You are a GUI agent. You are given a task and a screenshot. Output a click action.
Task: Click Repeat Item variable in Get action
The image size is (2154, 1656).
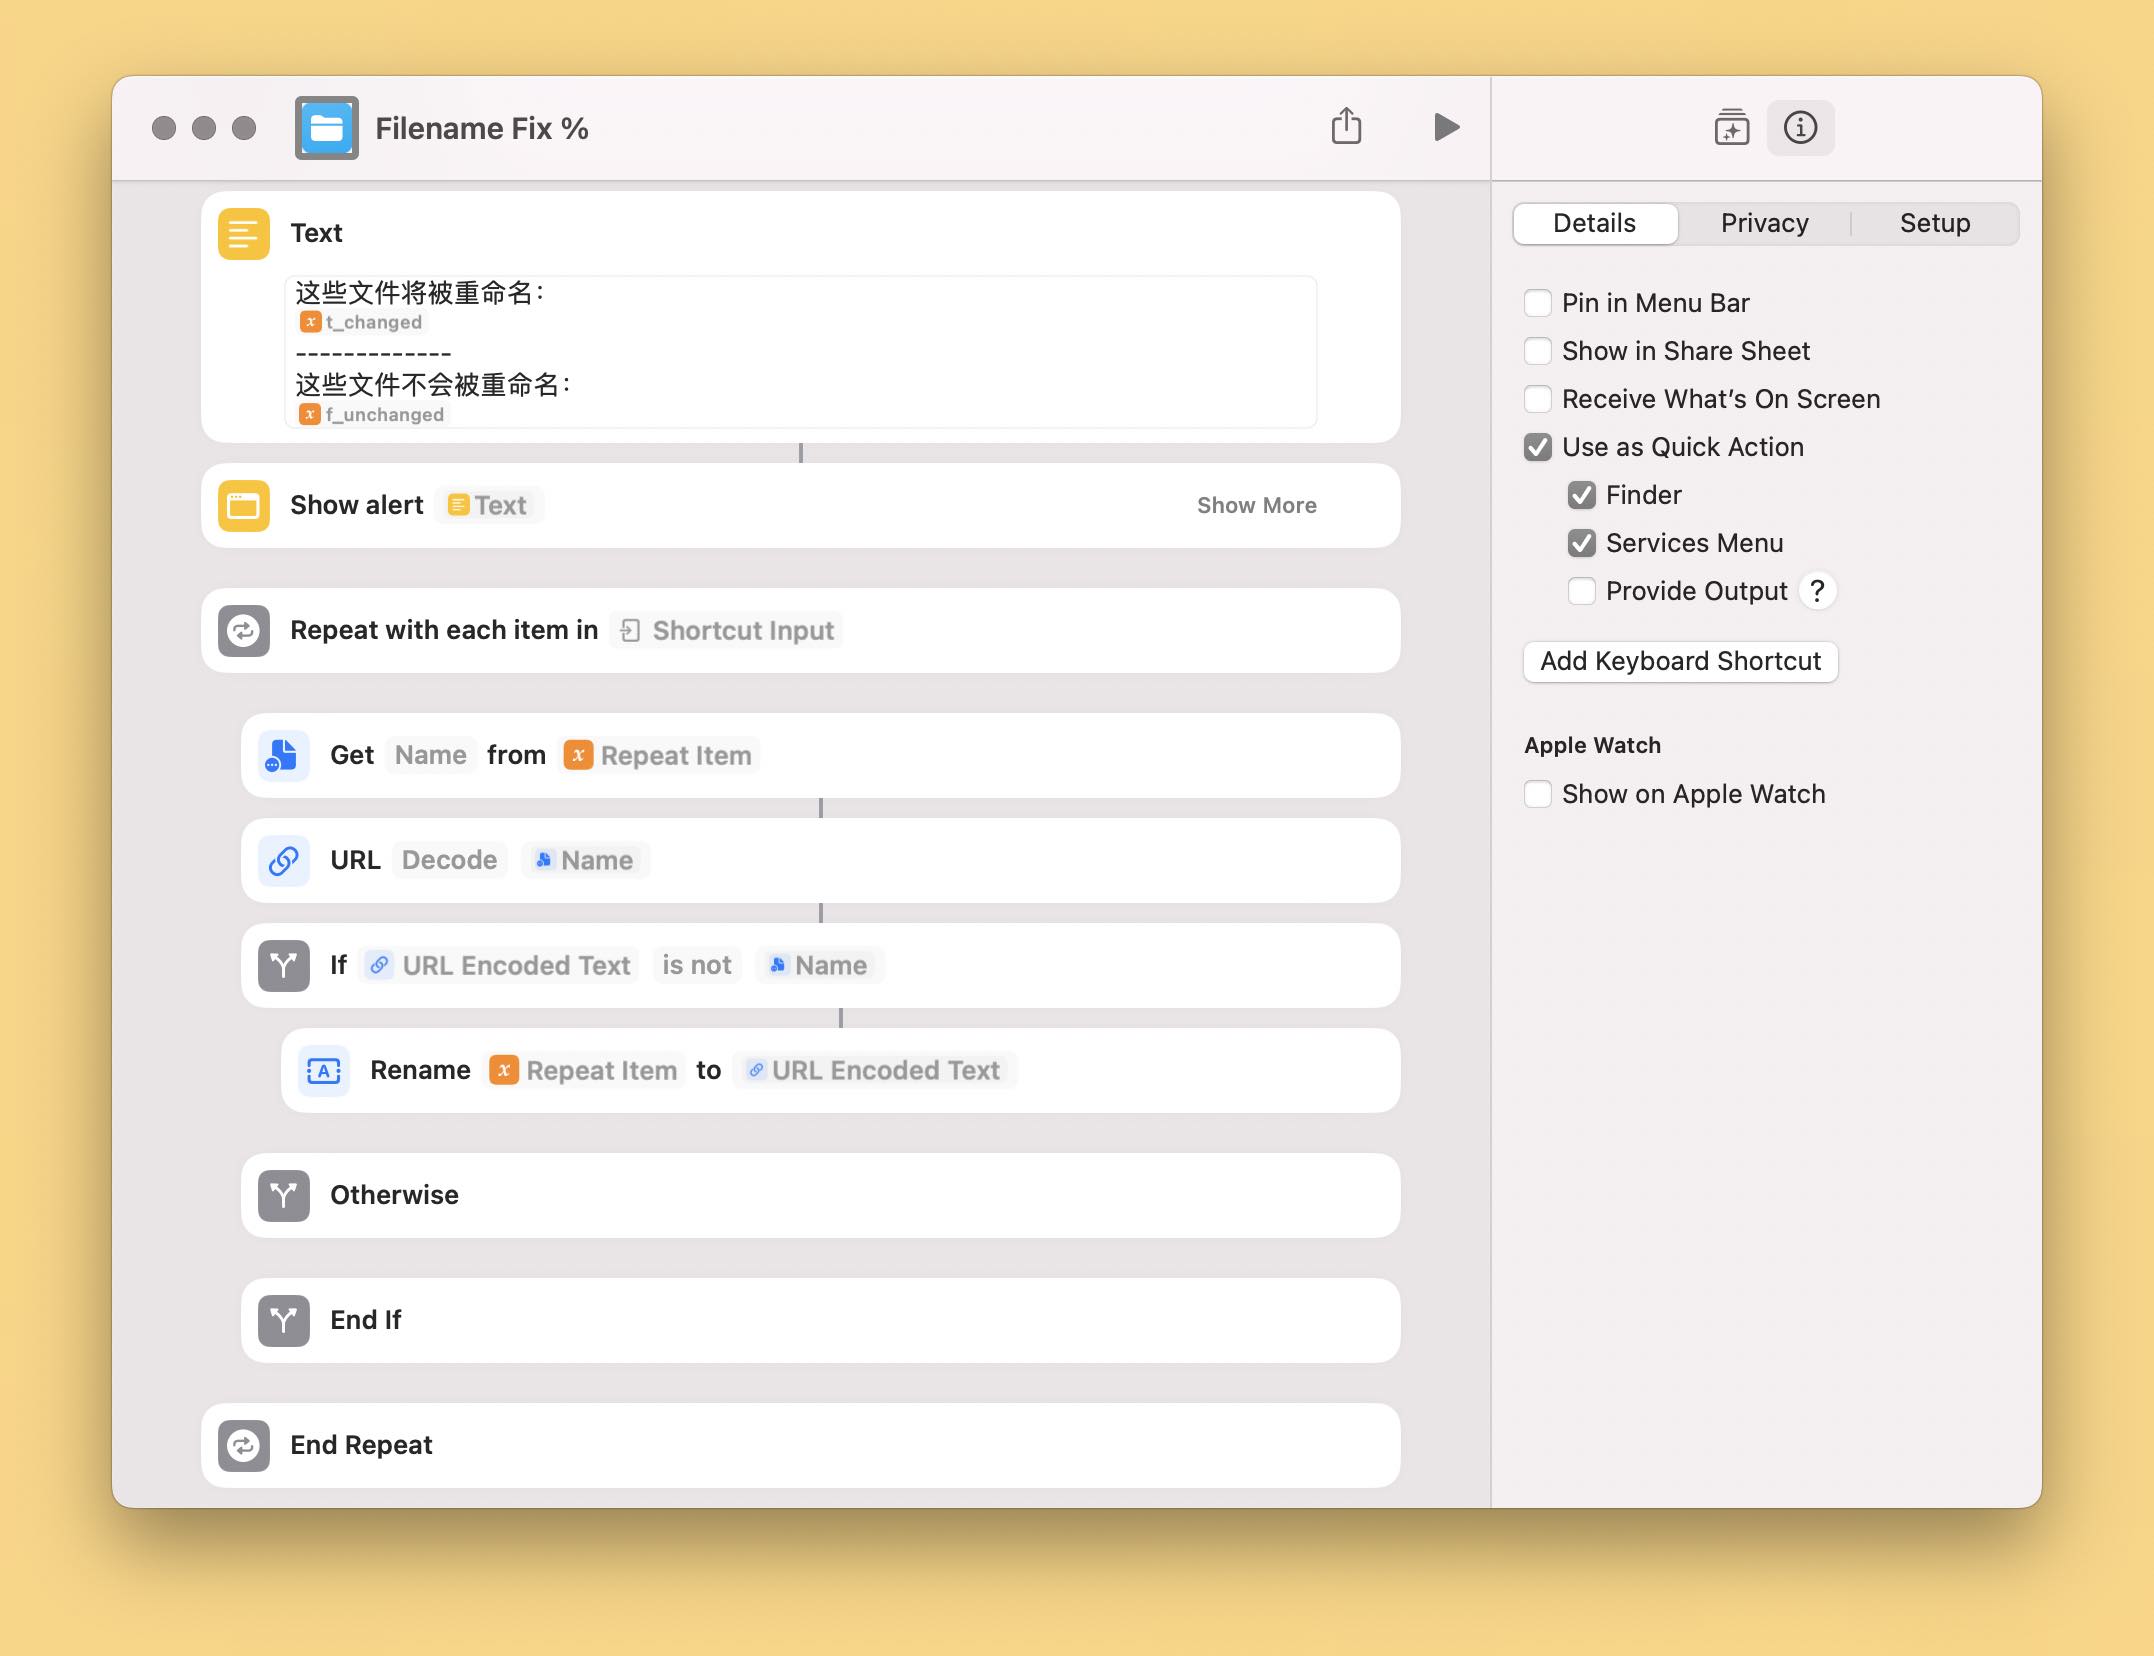(x=659, y=755)
